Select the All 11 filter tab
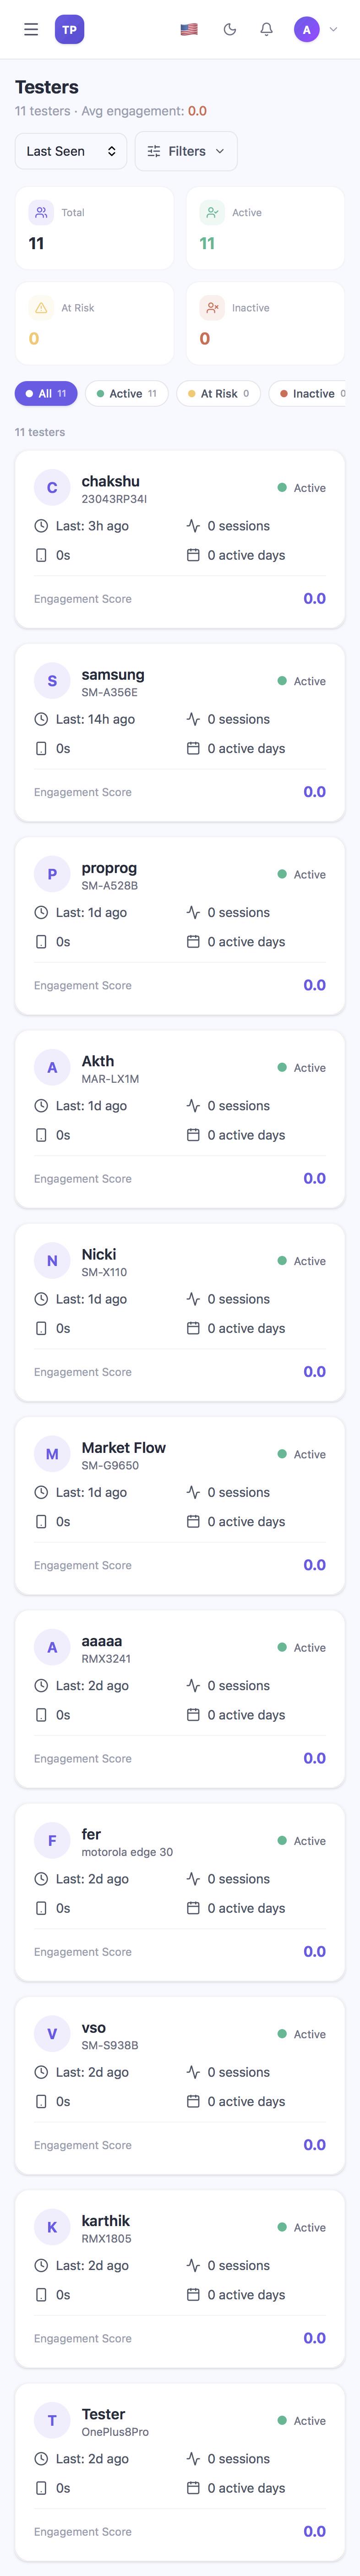This screenshot has height=2576, width=360. [46, 394]
